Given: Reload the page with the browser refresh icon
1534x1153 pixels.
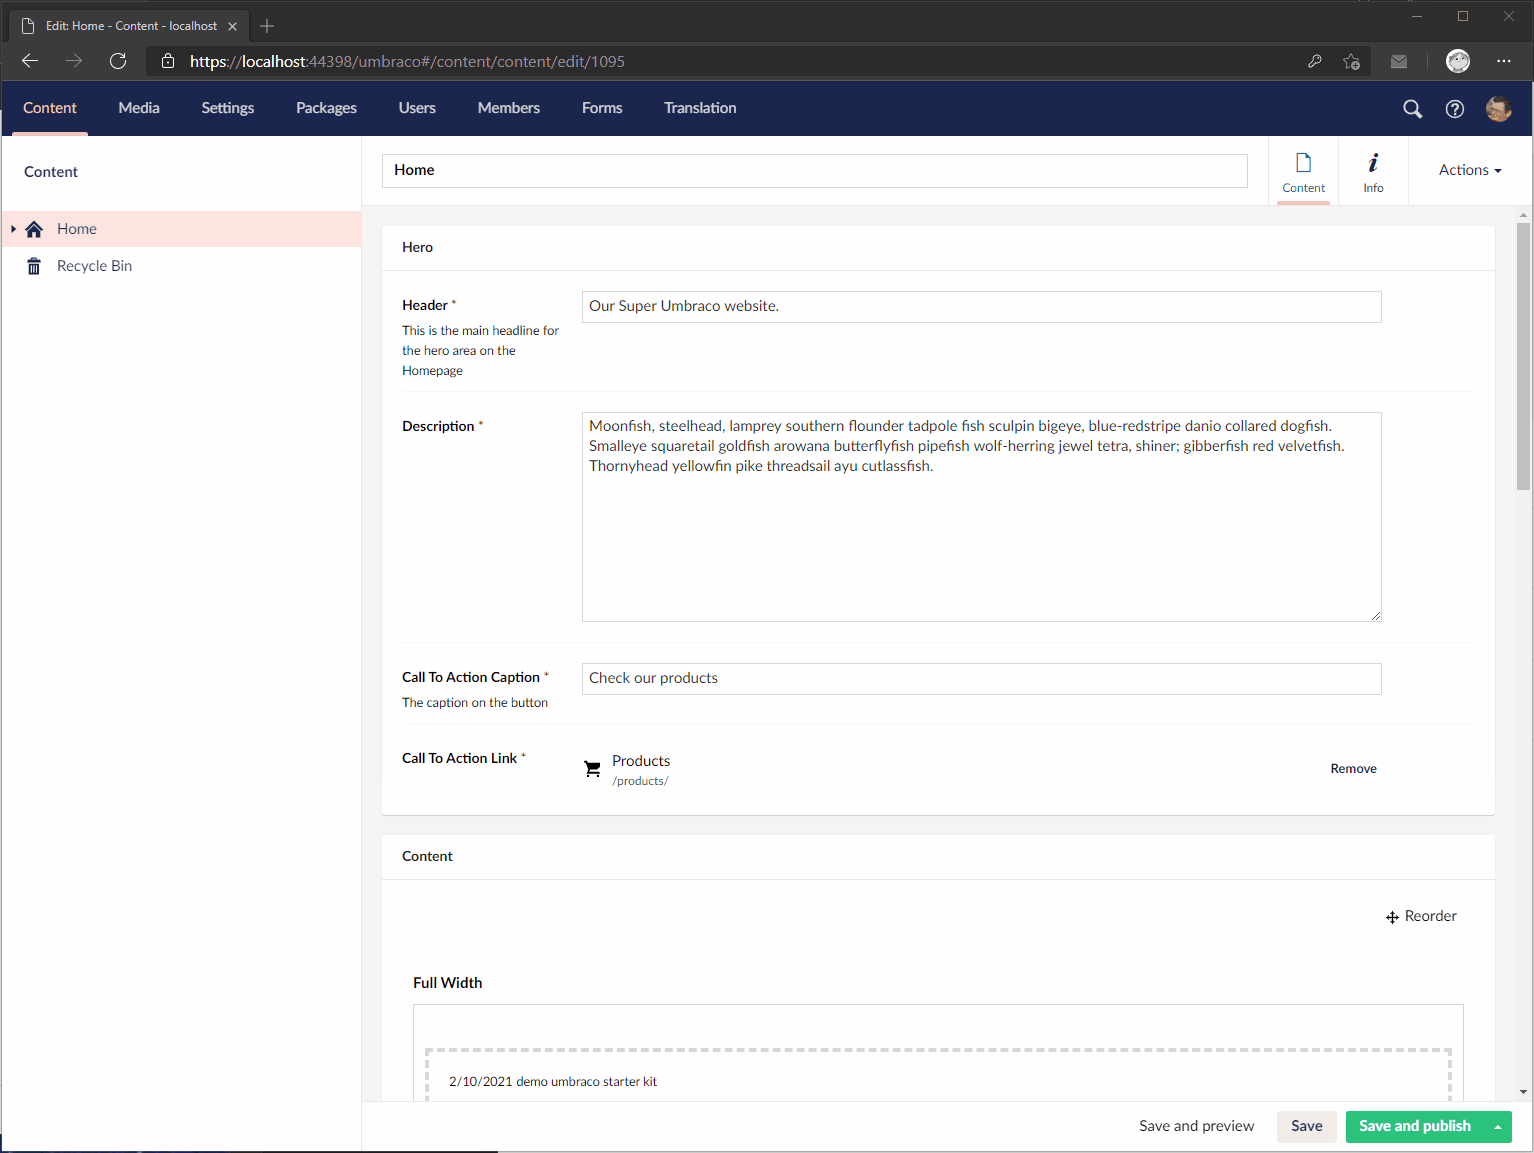Looking at the screenshot, I should click(118, 61).
